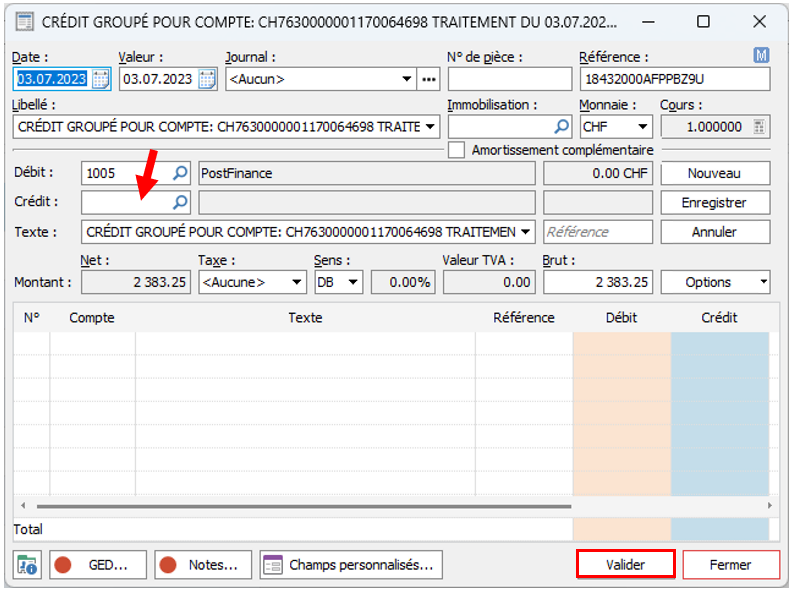Screen dimensions: 792x591
Task: Click the Débit account search magnifier
Action: (x=180, y=173)
